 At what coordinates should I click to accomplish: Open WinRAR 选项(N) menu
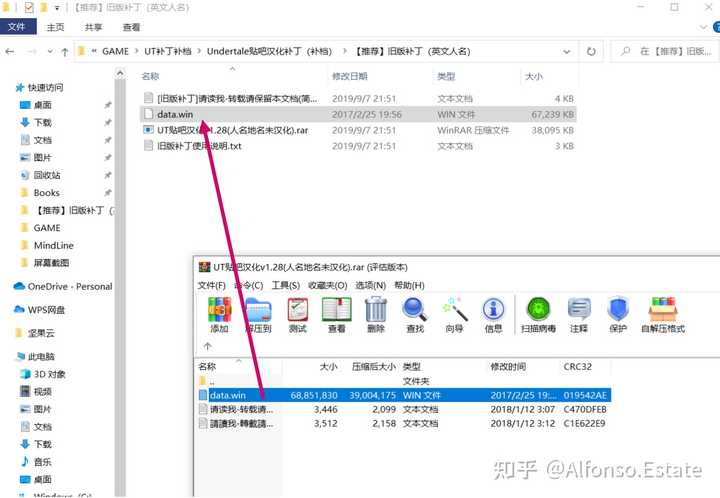point(371,285)
